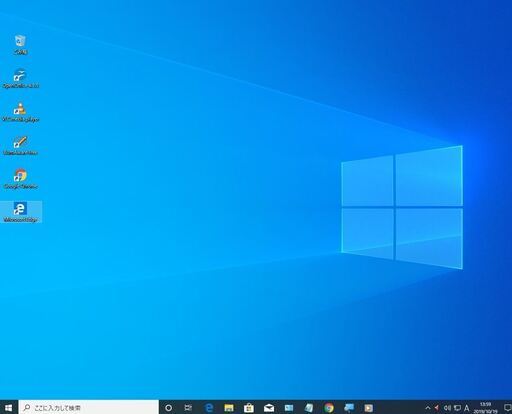Image resolution: width=512 pixels, height=414 pixels.
Task: Select the VLC media player shortcut
Action: (x=20, y=112)
